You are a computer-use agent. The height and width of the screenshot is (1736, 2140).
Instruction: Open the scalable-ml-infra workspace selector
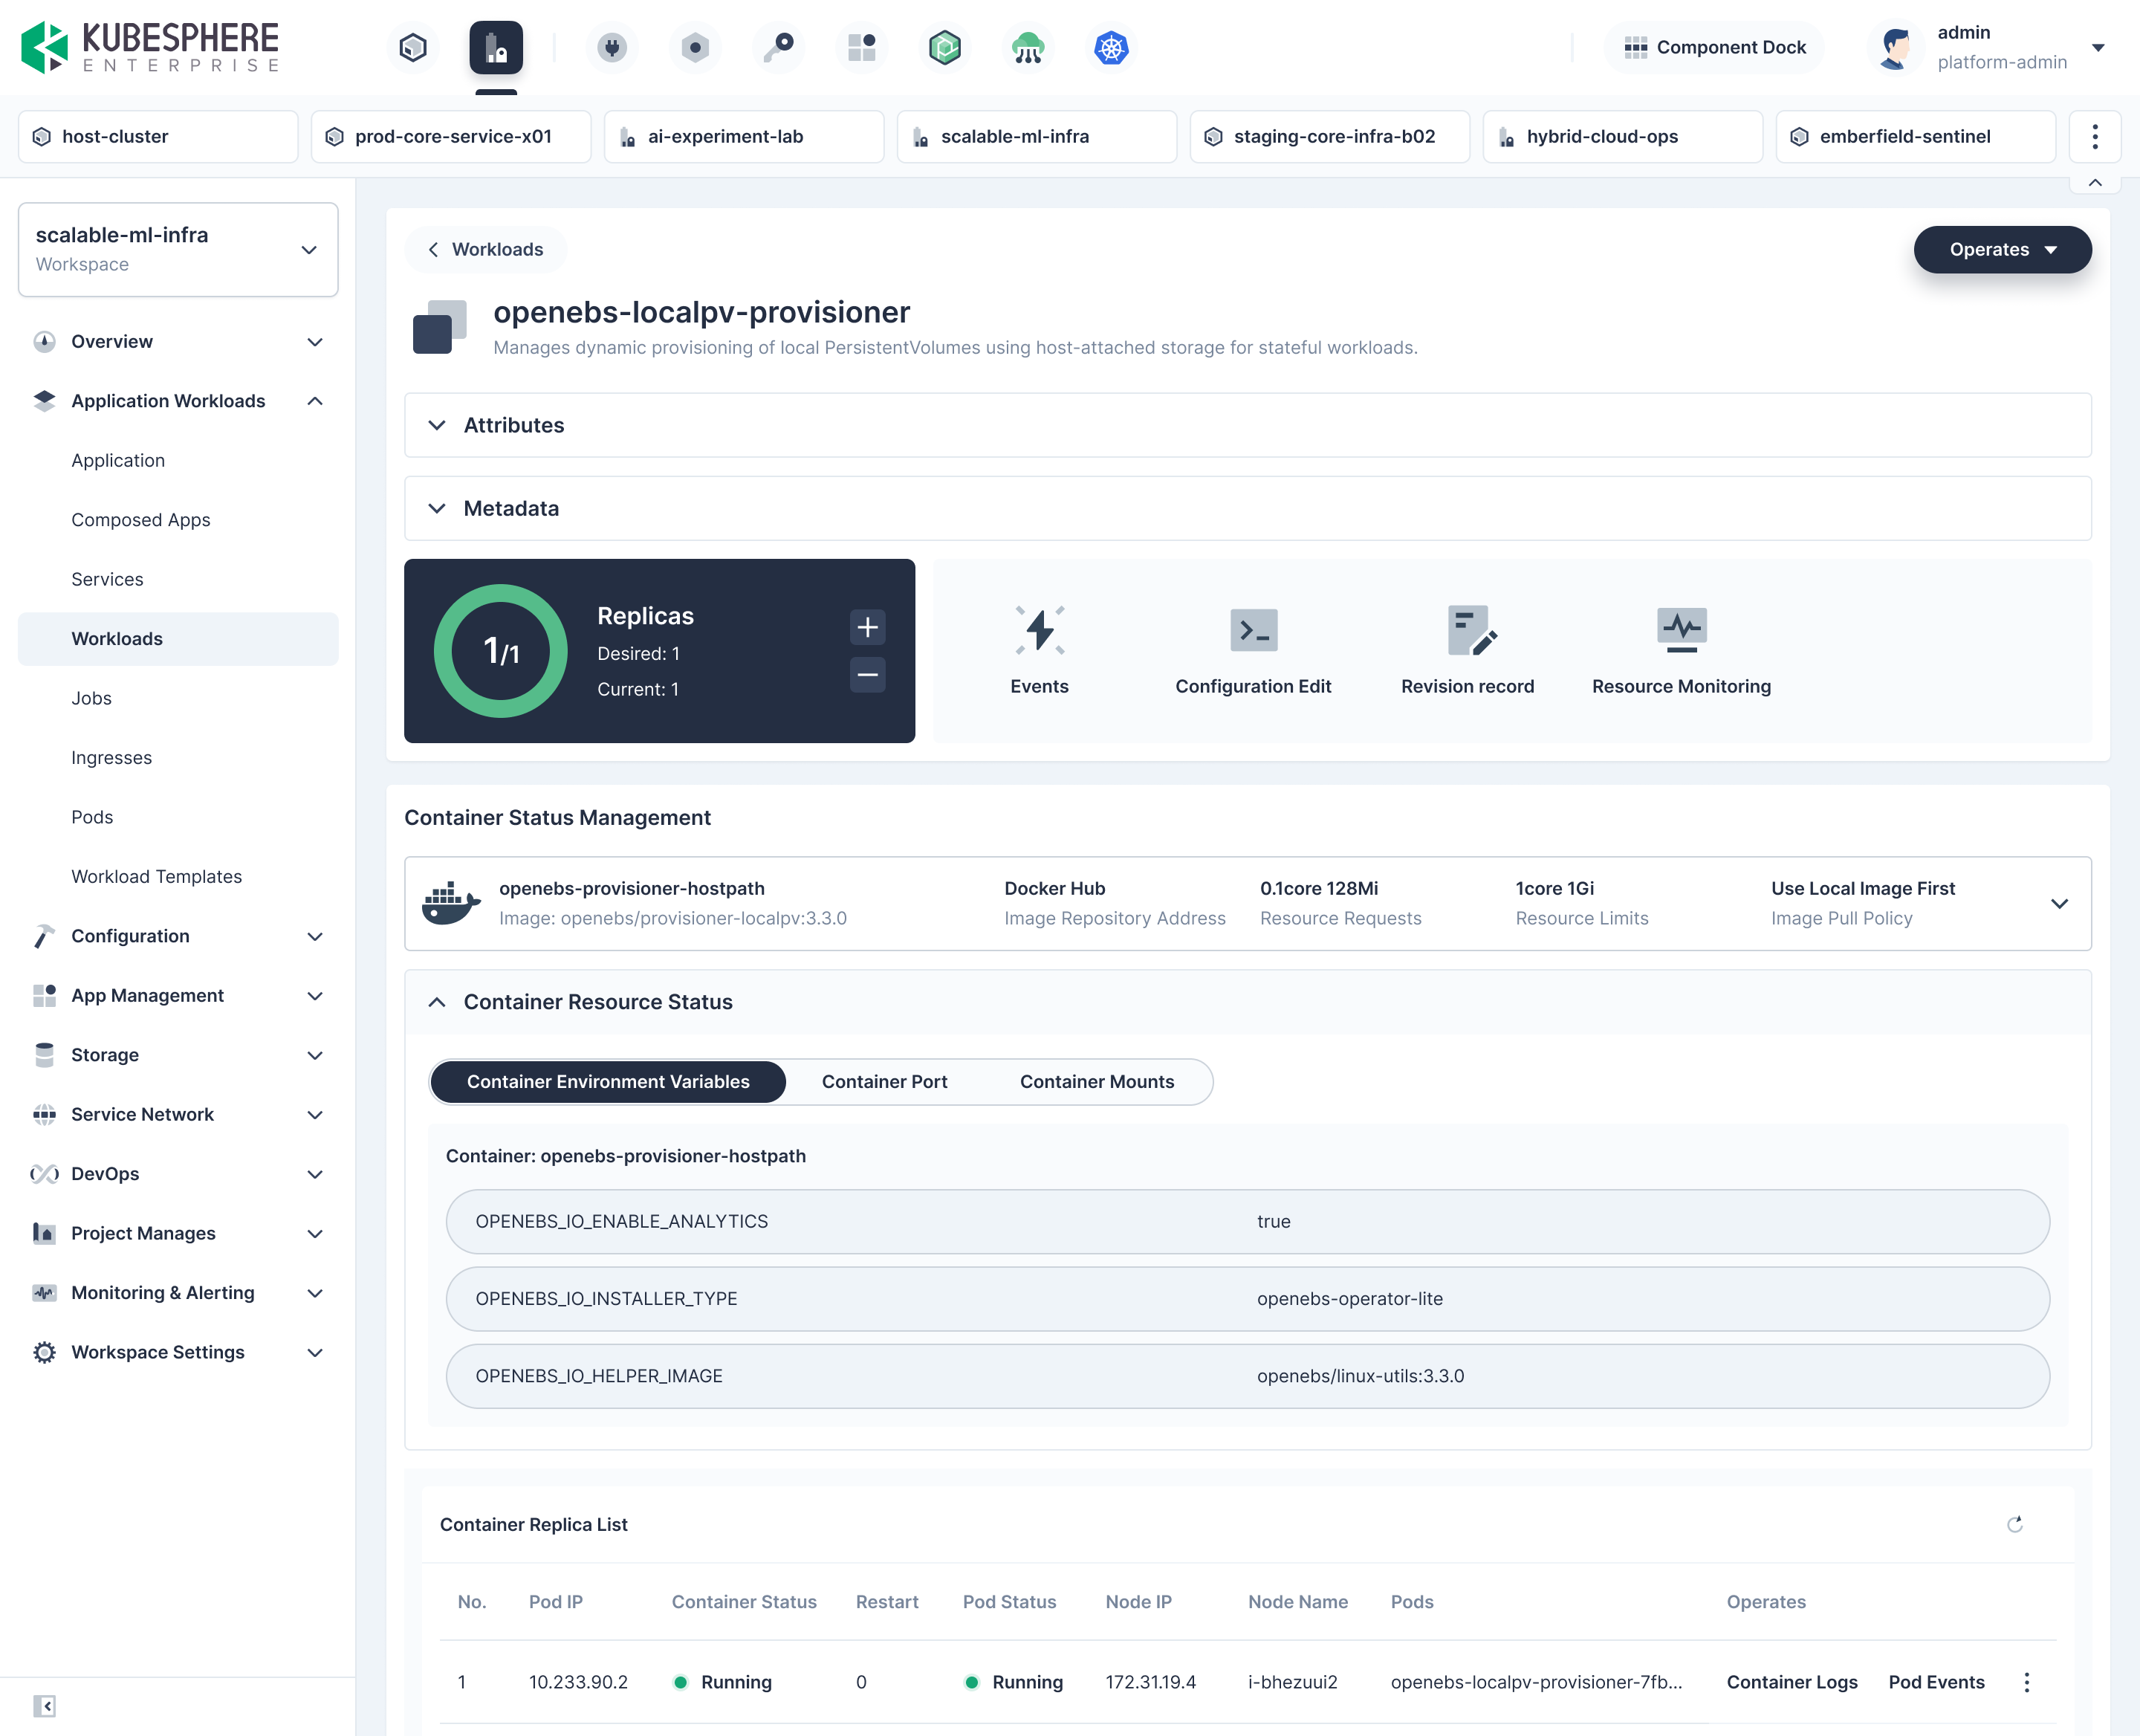click(178, 249)
